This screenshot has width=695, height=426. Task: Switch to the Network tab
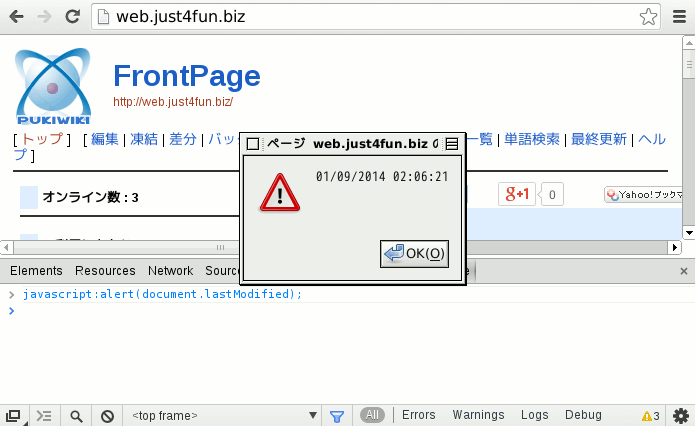170,271
